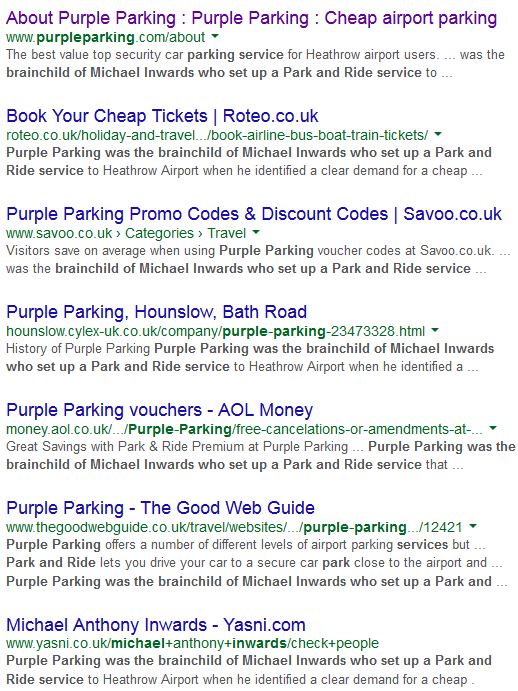Expand dropdown arrow beside hounslow.cylex-uk.co.uk URL
The image size is (518, 691).
[x=435, y=330]
